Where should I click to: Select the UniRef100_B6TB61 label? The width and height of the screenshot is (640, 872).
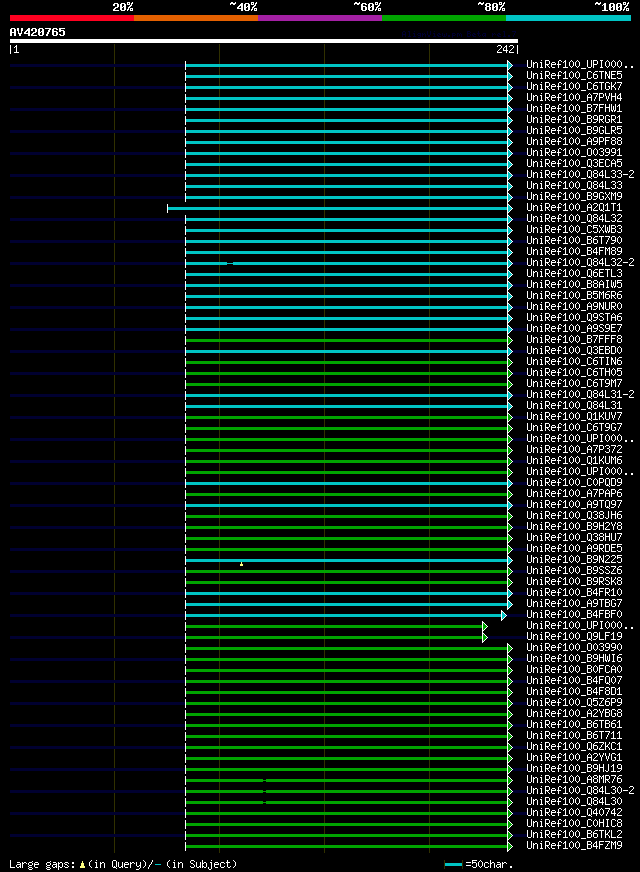click(574, 725)
